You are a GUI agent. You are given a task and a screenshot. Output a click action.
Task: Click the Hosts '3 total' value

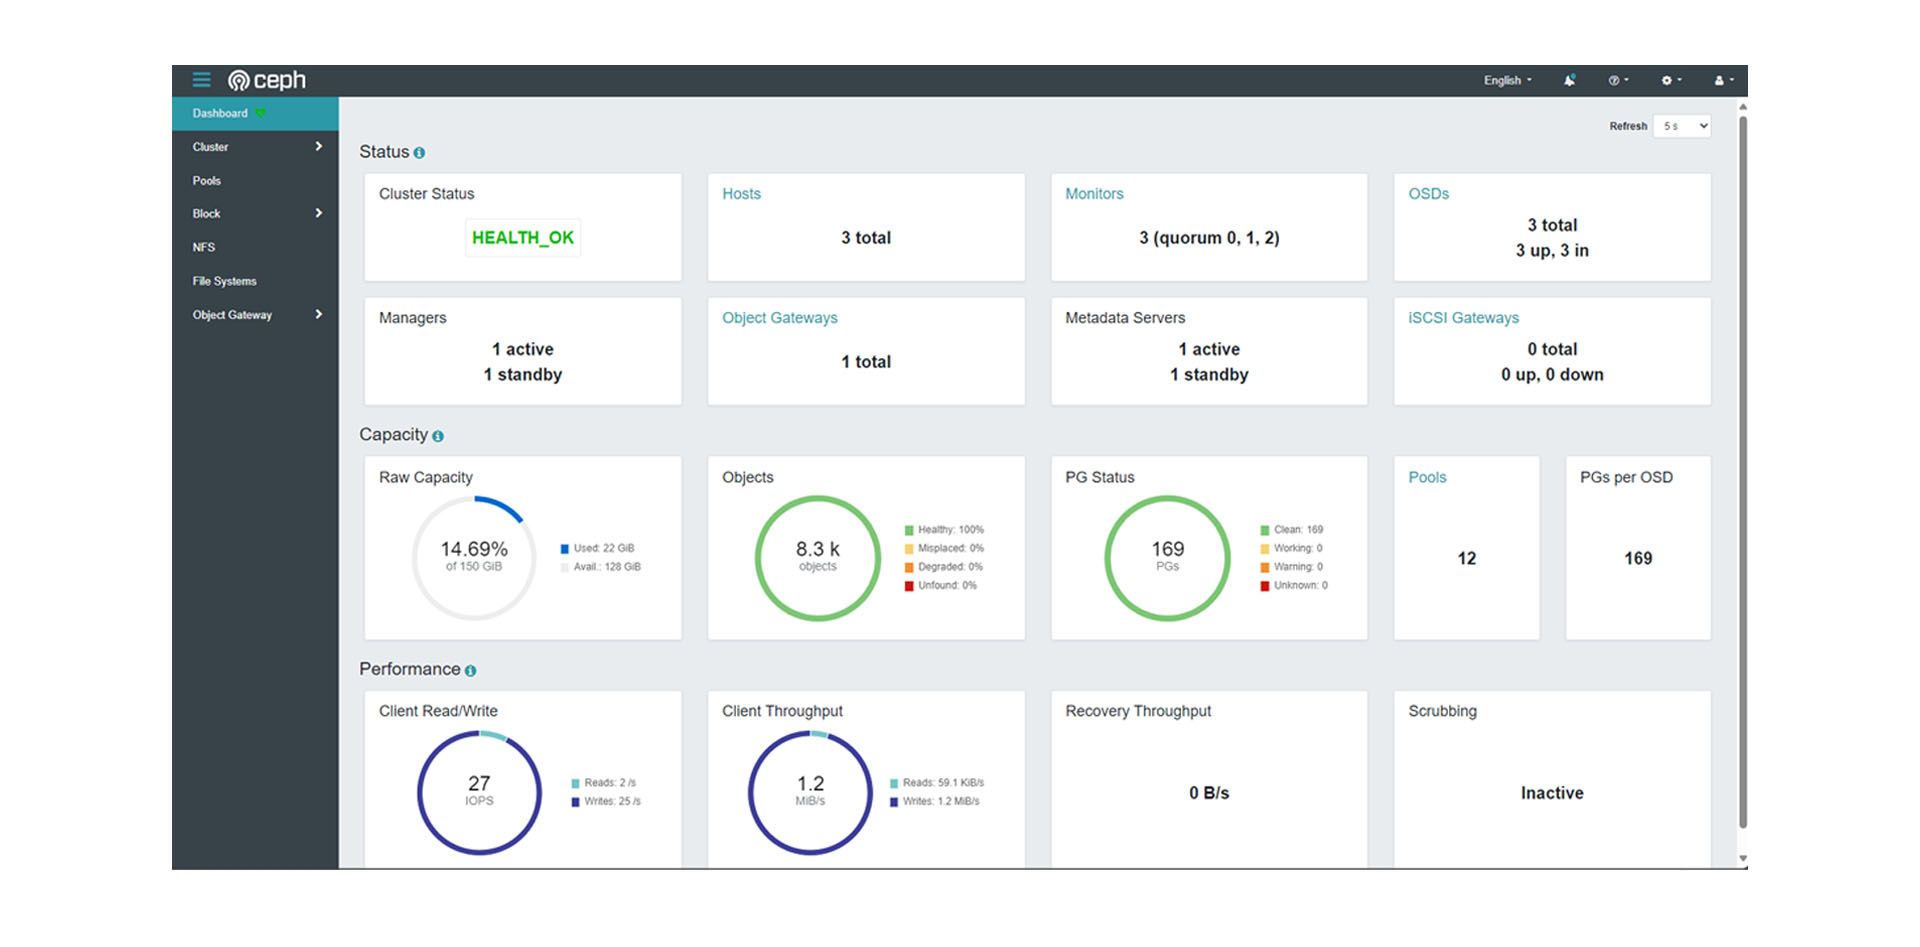coord(866,238)
